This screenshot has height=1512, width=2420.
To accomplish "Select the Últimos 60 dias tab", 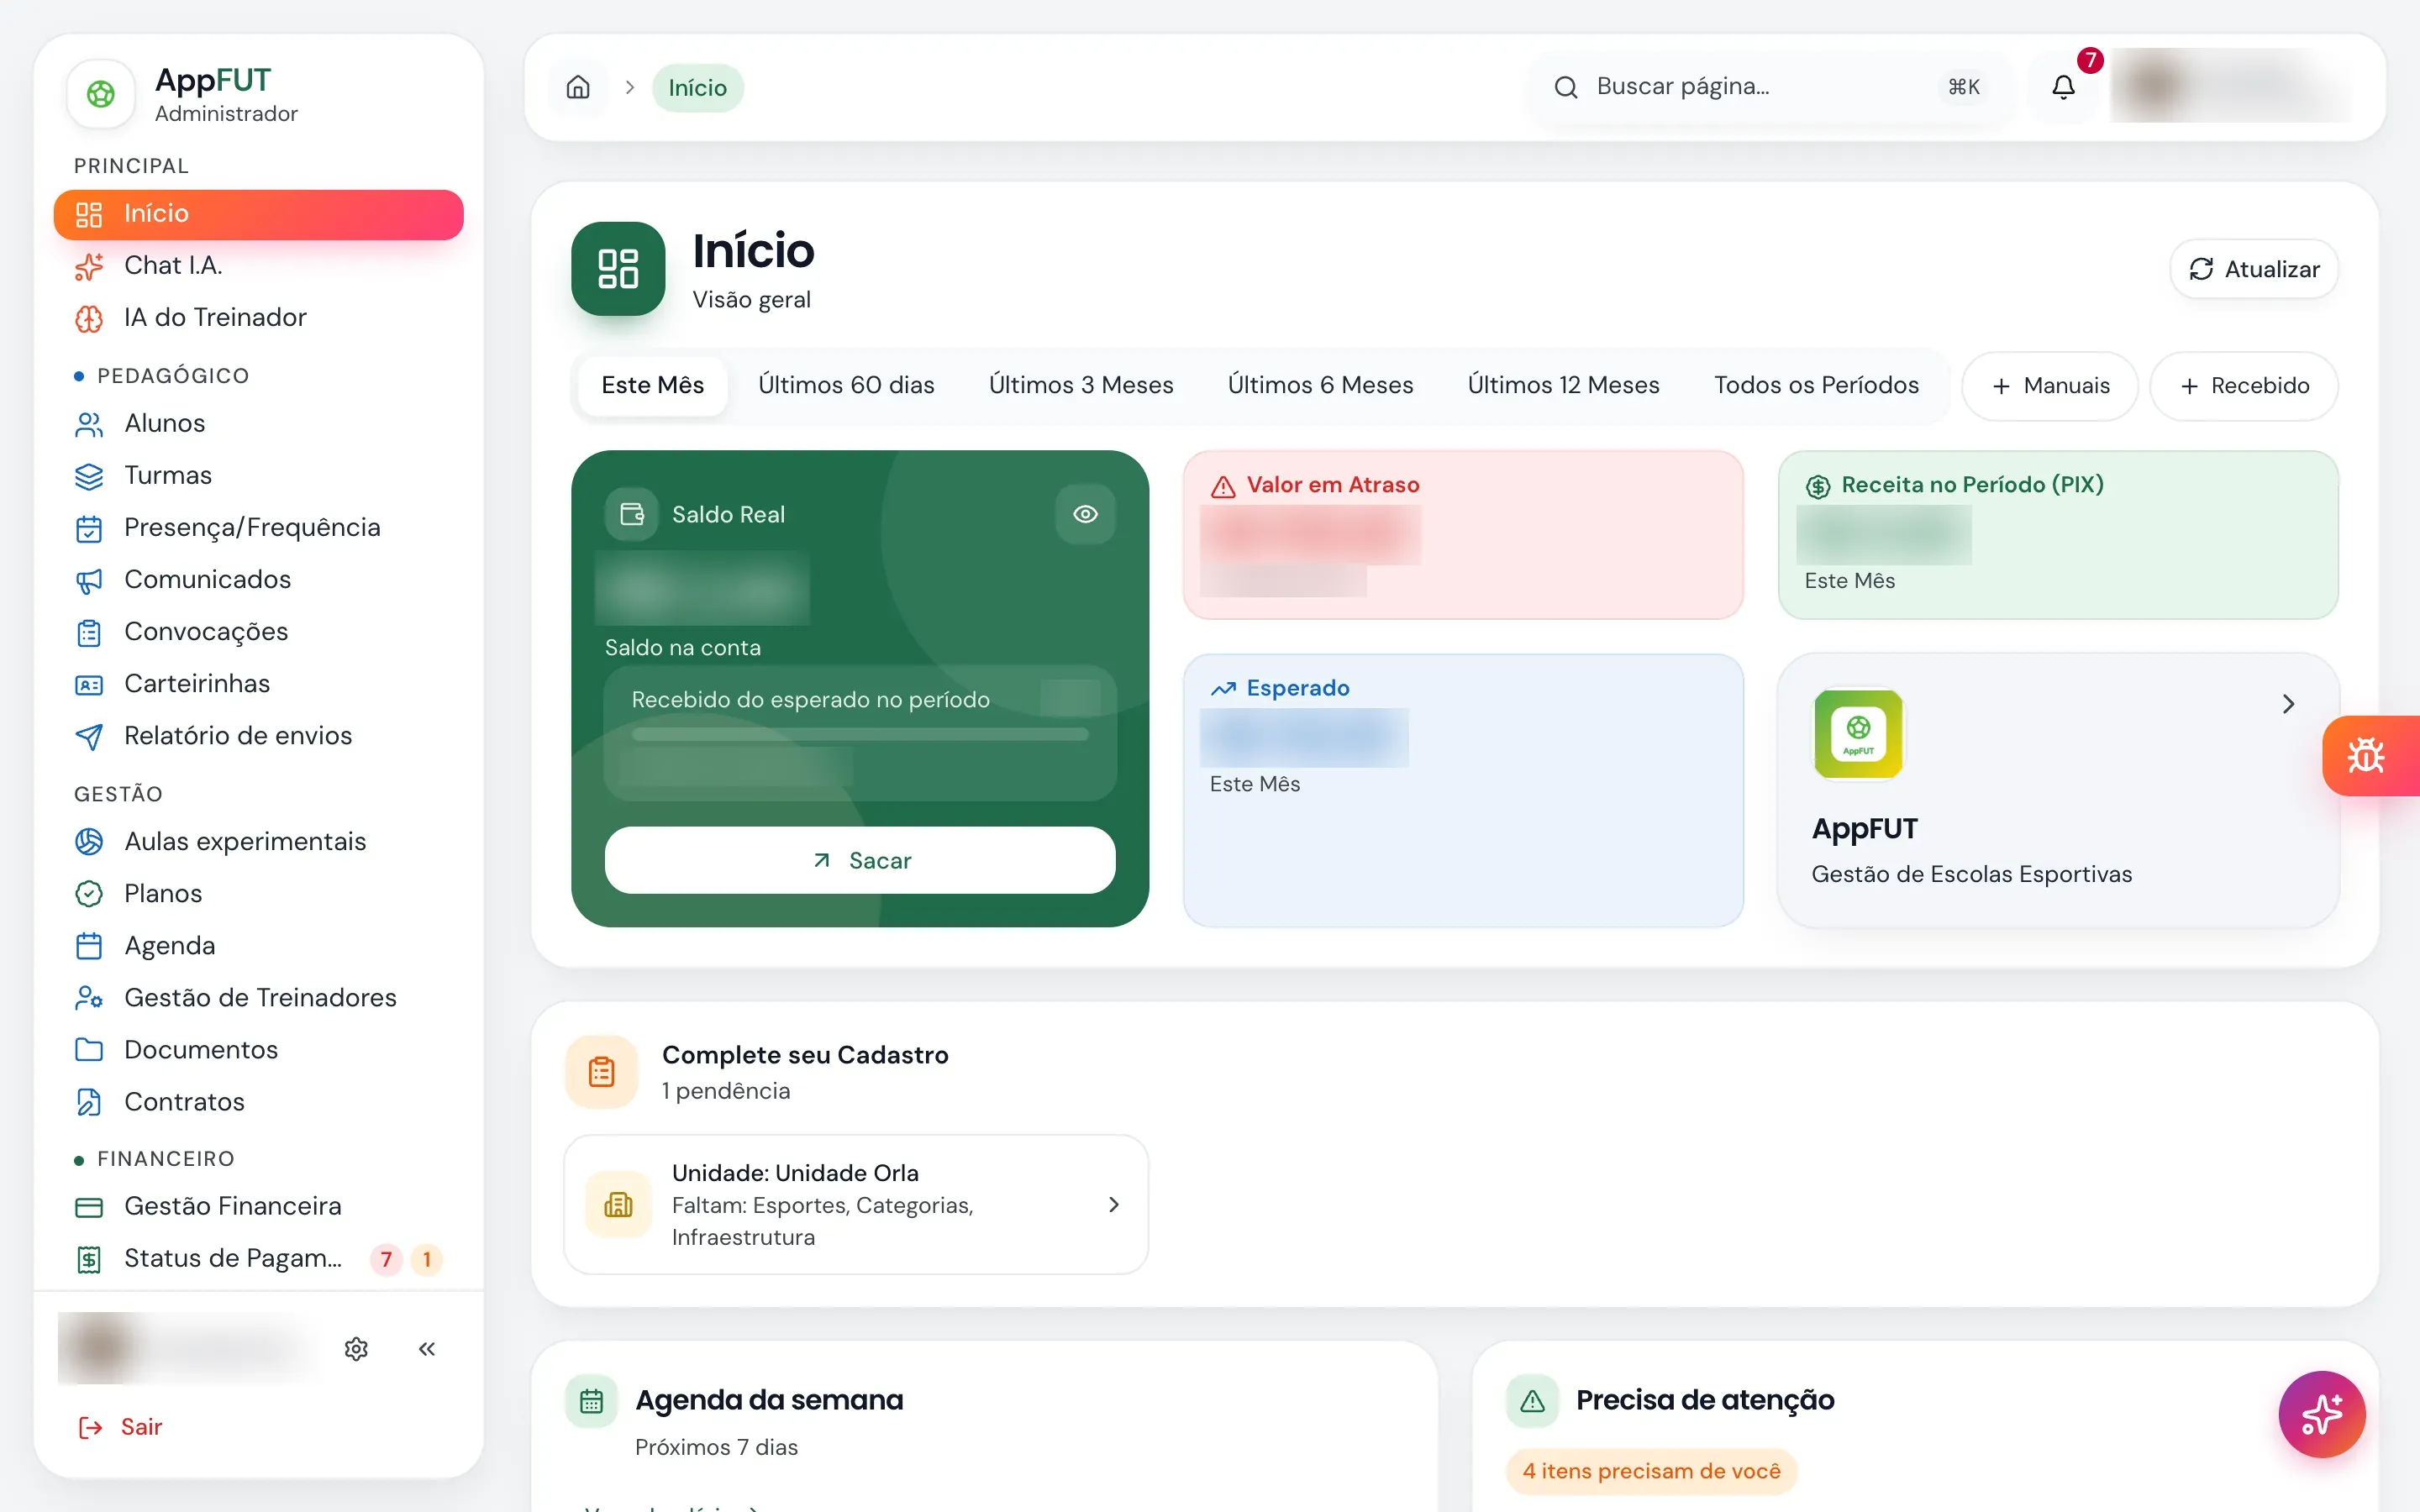I will (x=846, y=386).
